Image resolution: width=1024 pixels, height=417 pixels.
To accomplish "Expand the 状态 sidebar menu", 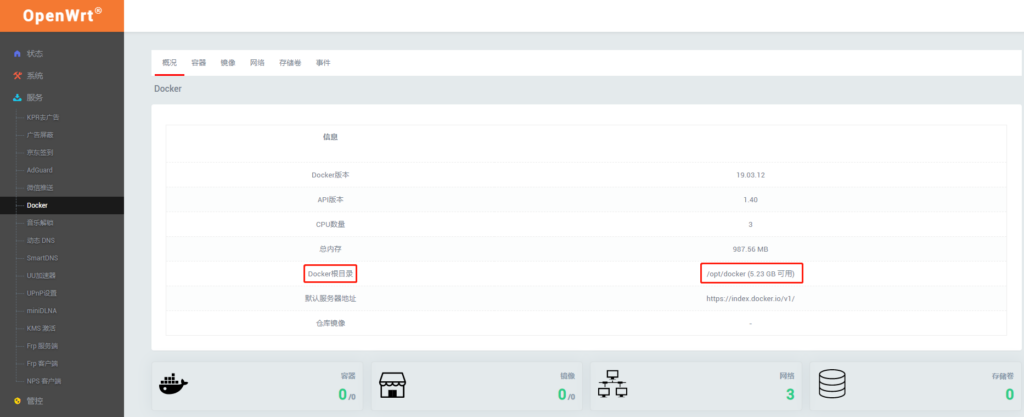I will pyautogui.click(x=35, y=53).
